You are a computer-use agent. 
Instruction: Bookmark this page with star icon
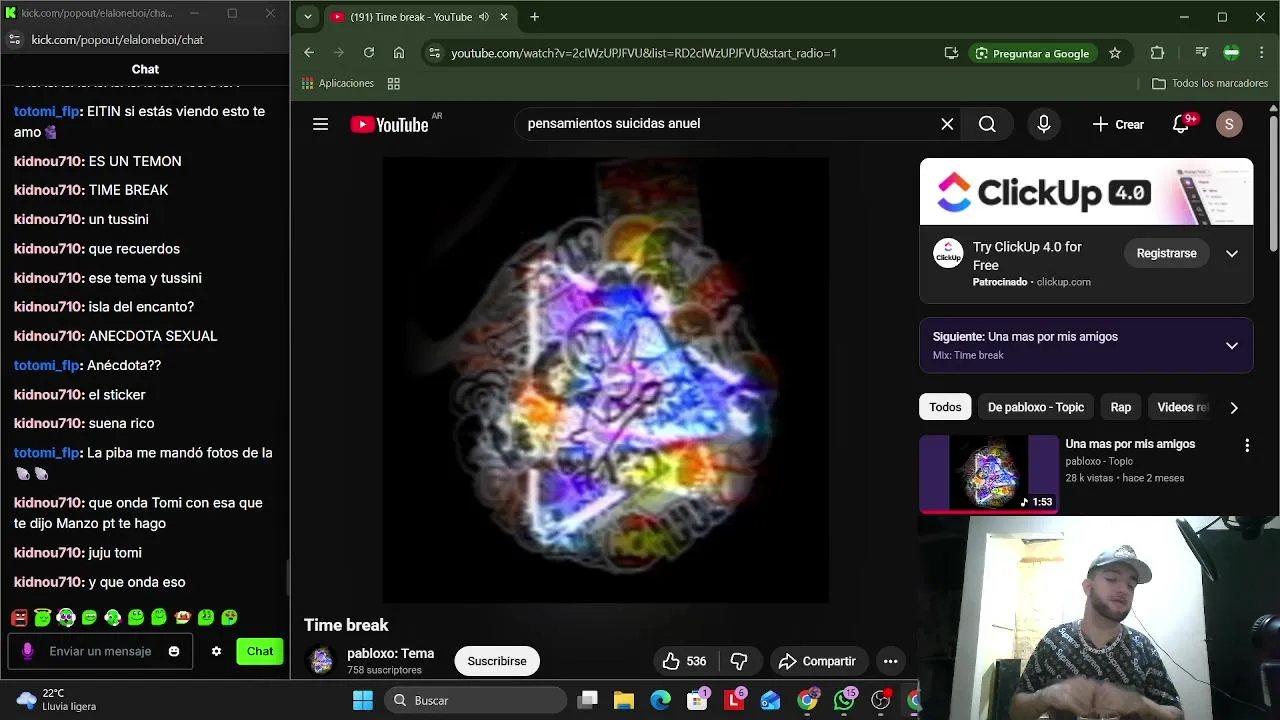point(1115,53)
